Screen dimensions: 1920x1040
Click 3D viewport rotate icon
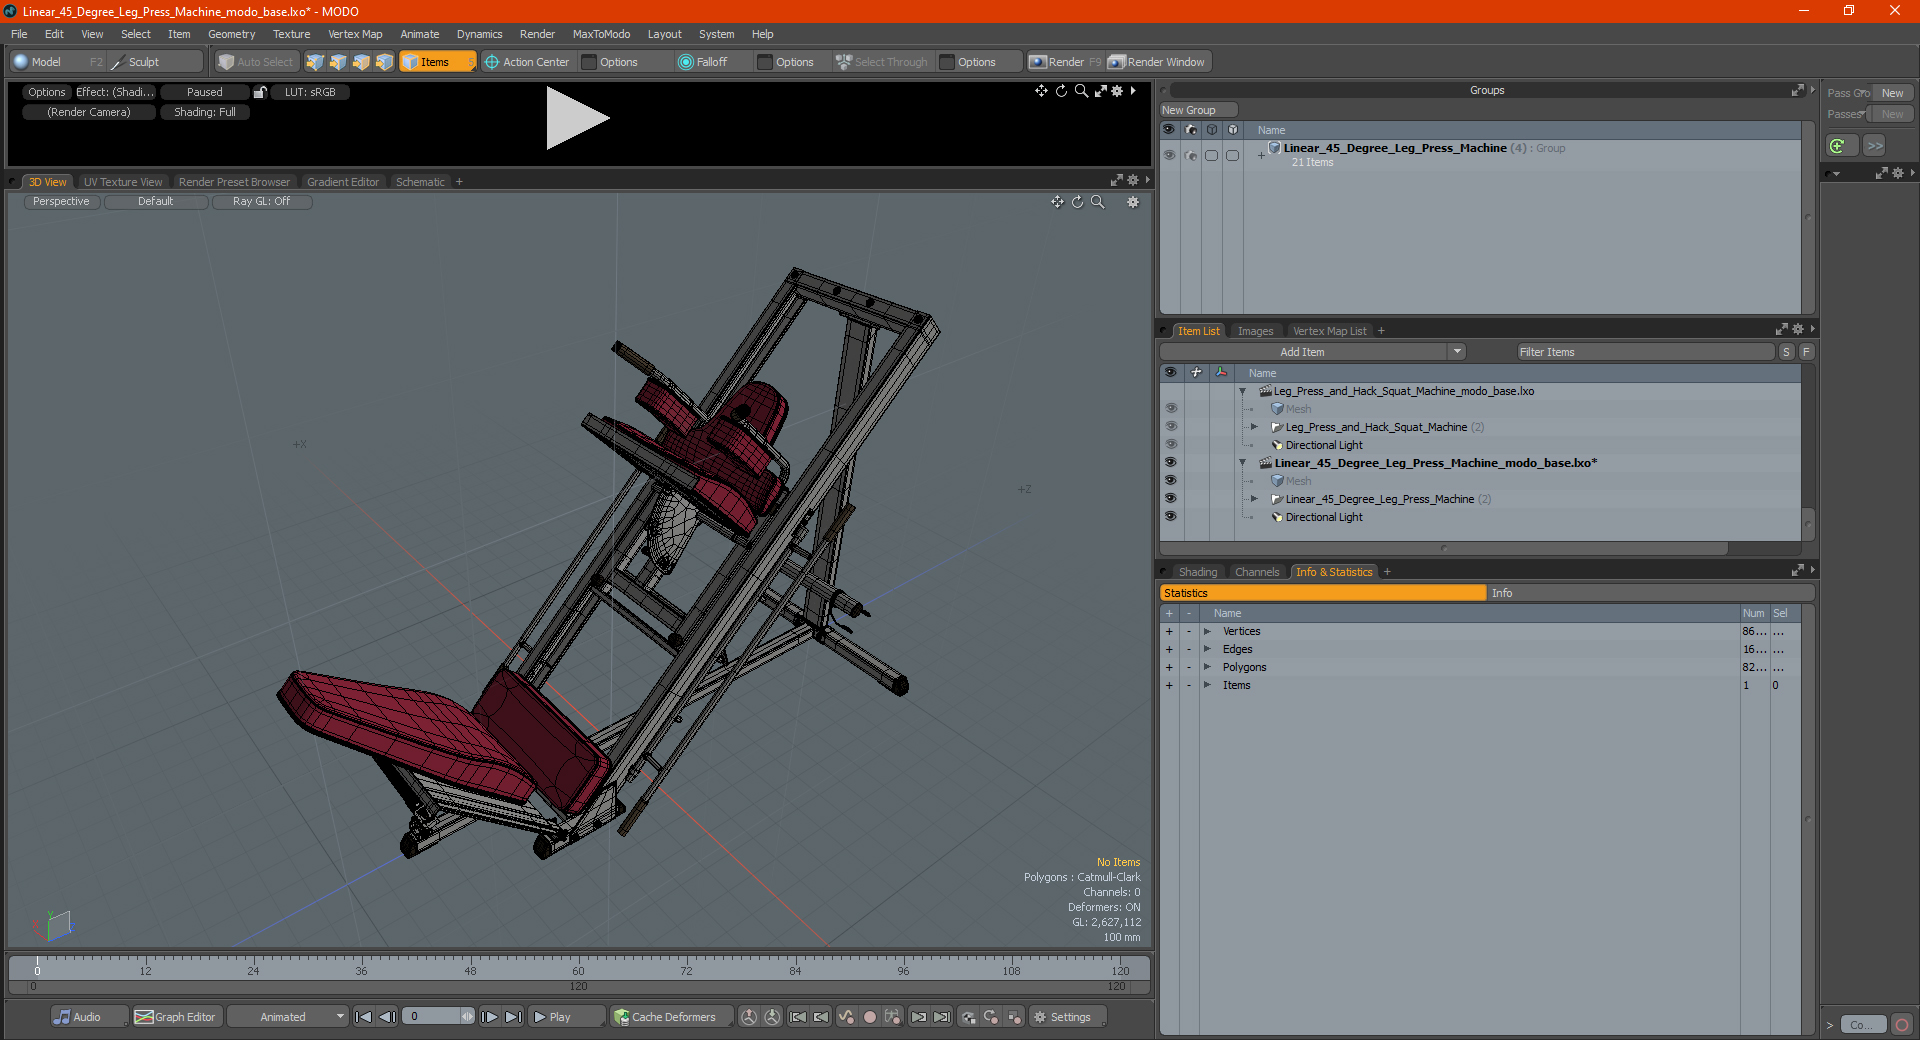pos(1078,202)
